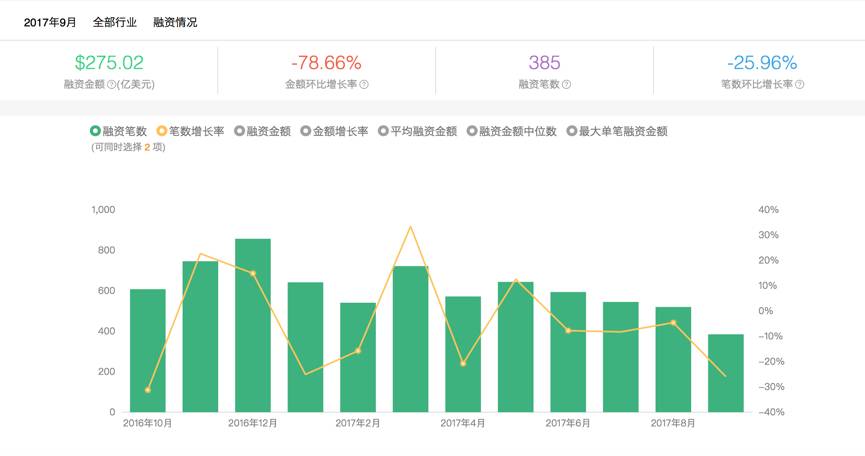Click the 2017年8月 axis label
The width and height of the screenshot is (865, 456).
tap(673, 423)
